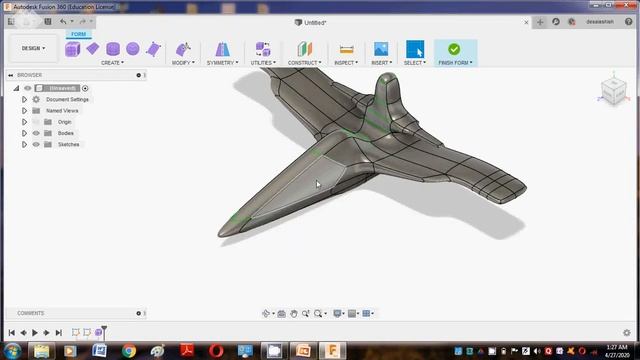Click the Zoom Window magnifier icon
The width and height of the screenshot is (640, 360).
click(318, 313)
